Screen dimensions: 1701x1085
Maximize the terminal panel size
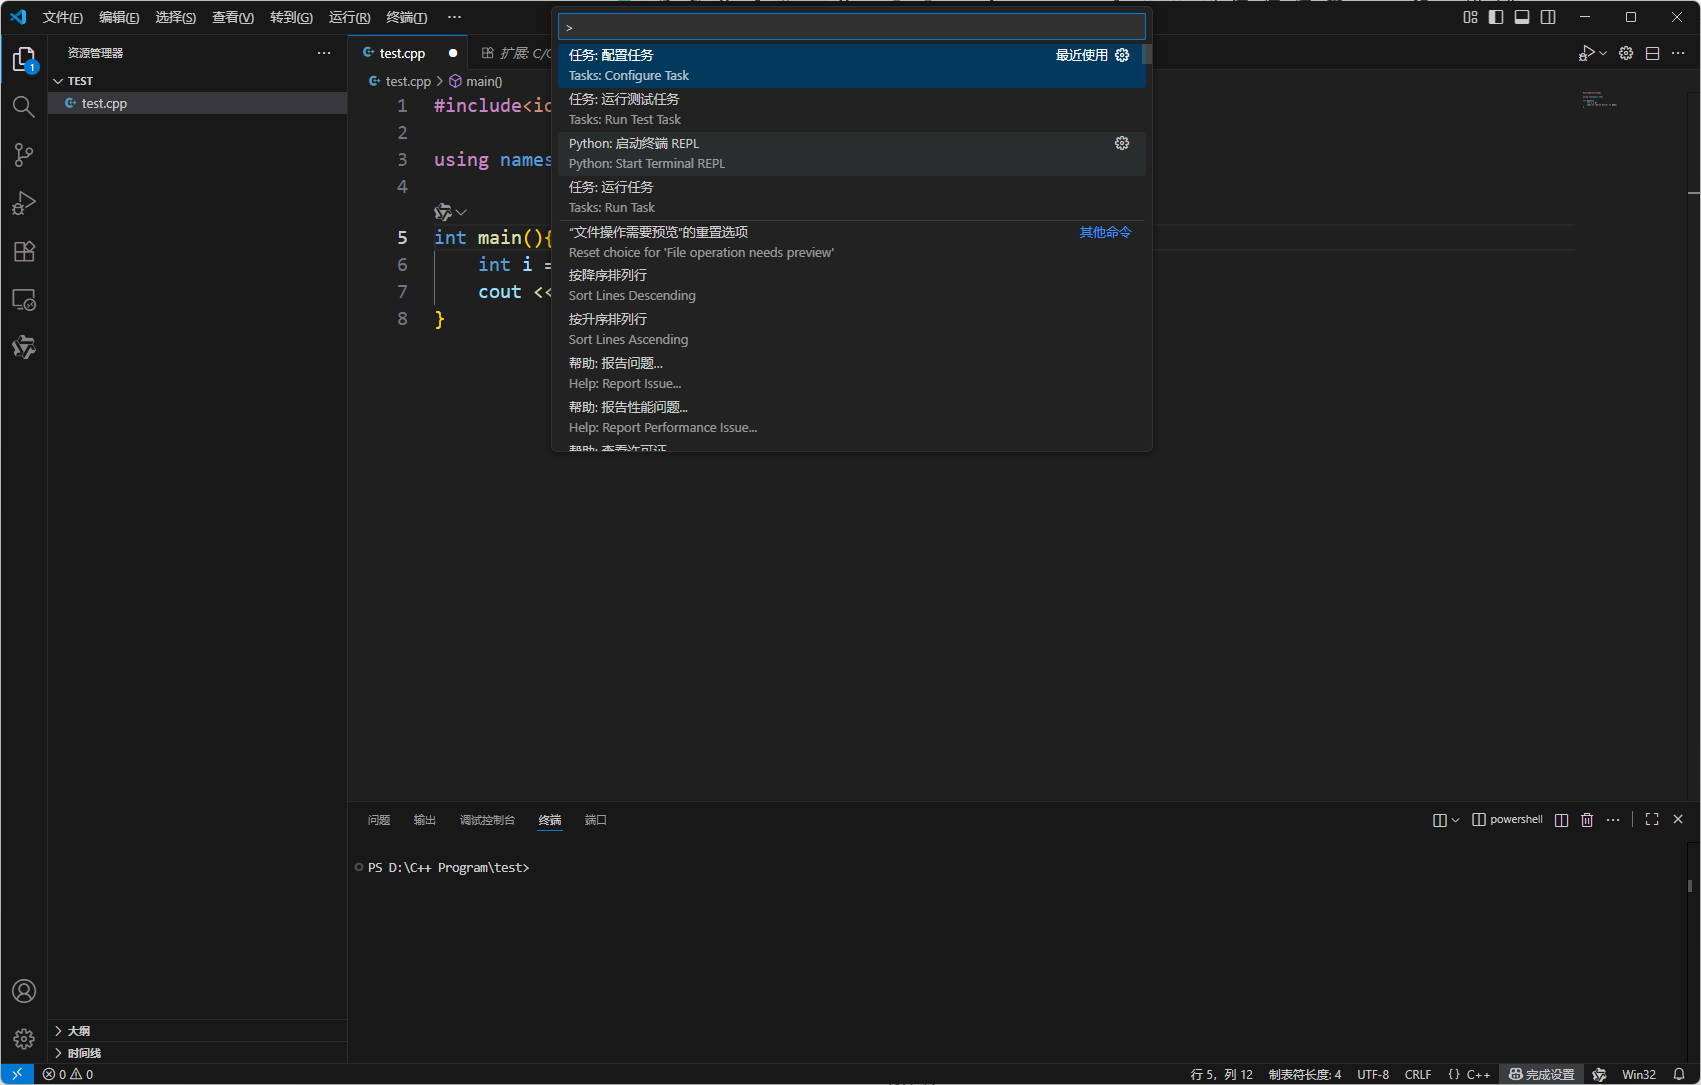tap(1652, 820)
